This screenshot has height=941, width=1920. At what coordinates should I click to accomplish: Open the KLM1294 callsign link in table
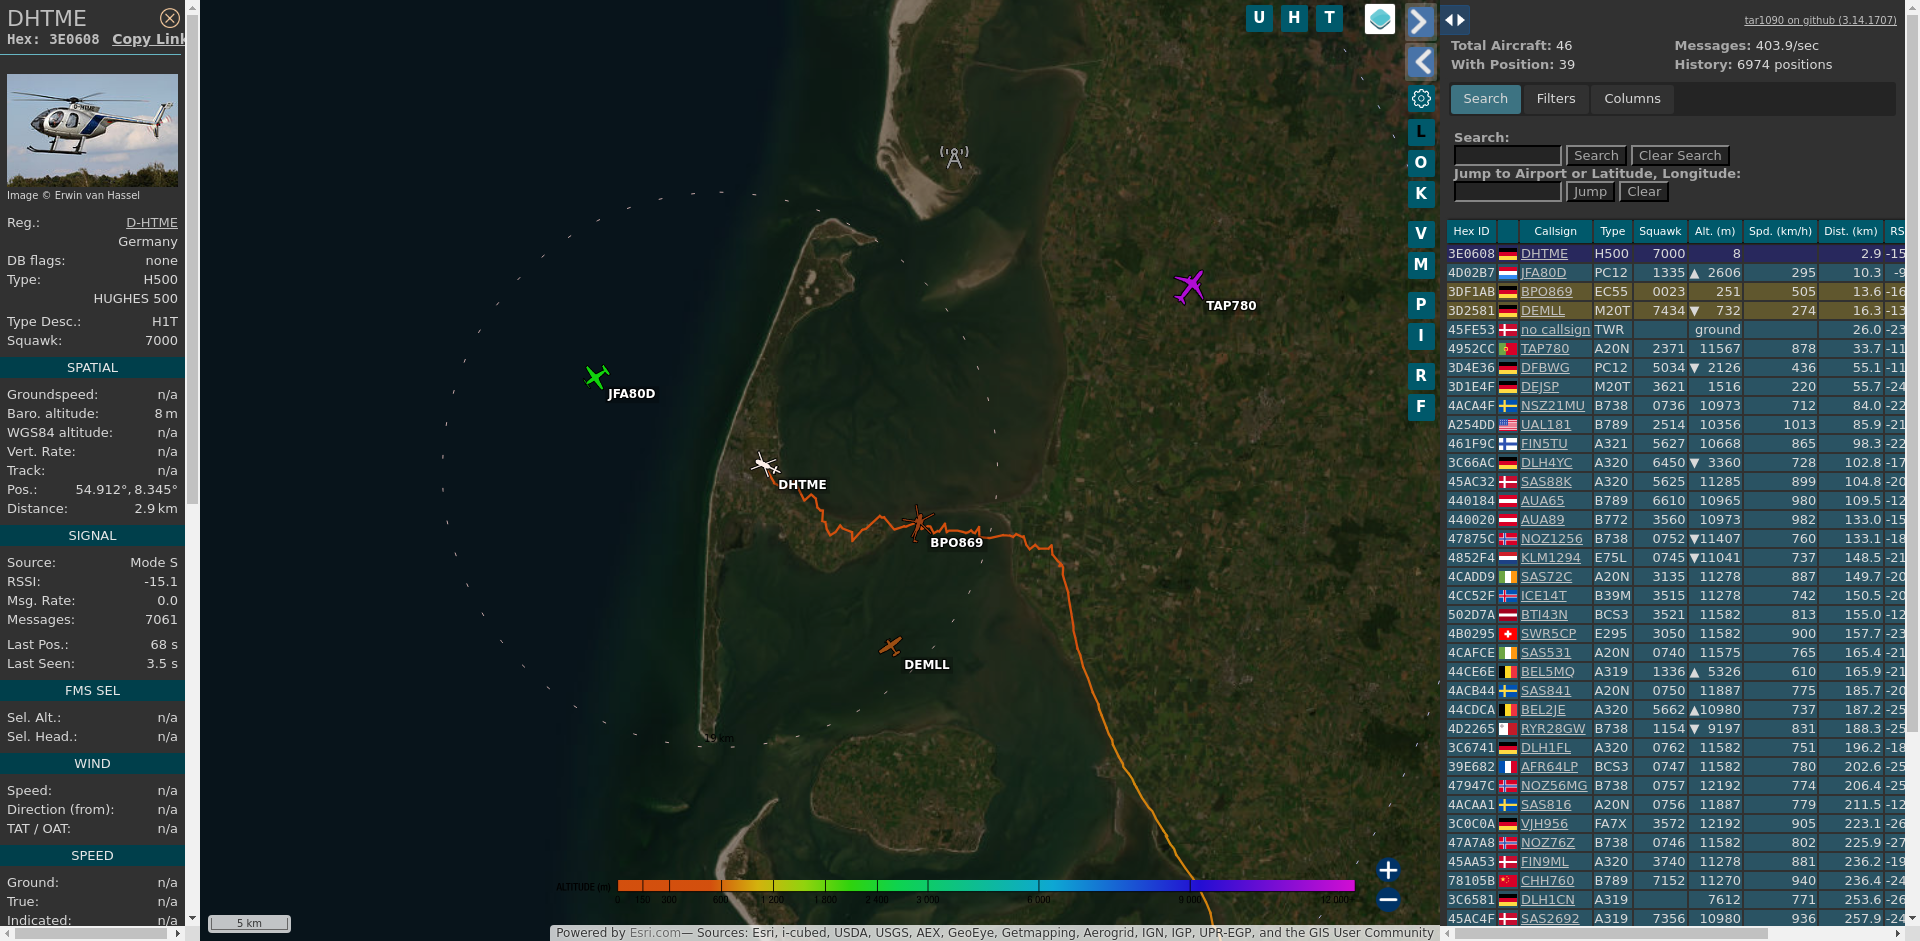(1550, 558)
